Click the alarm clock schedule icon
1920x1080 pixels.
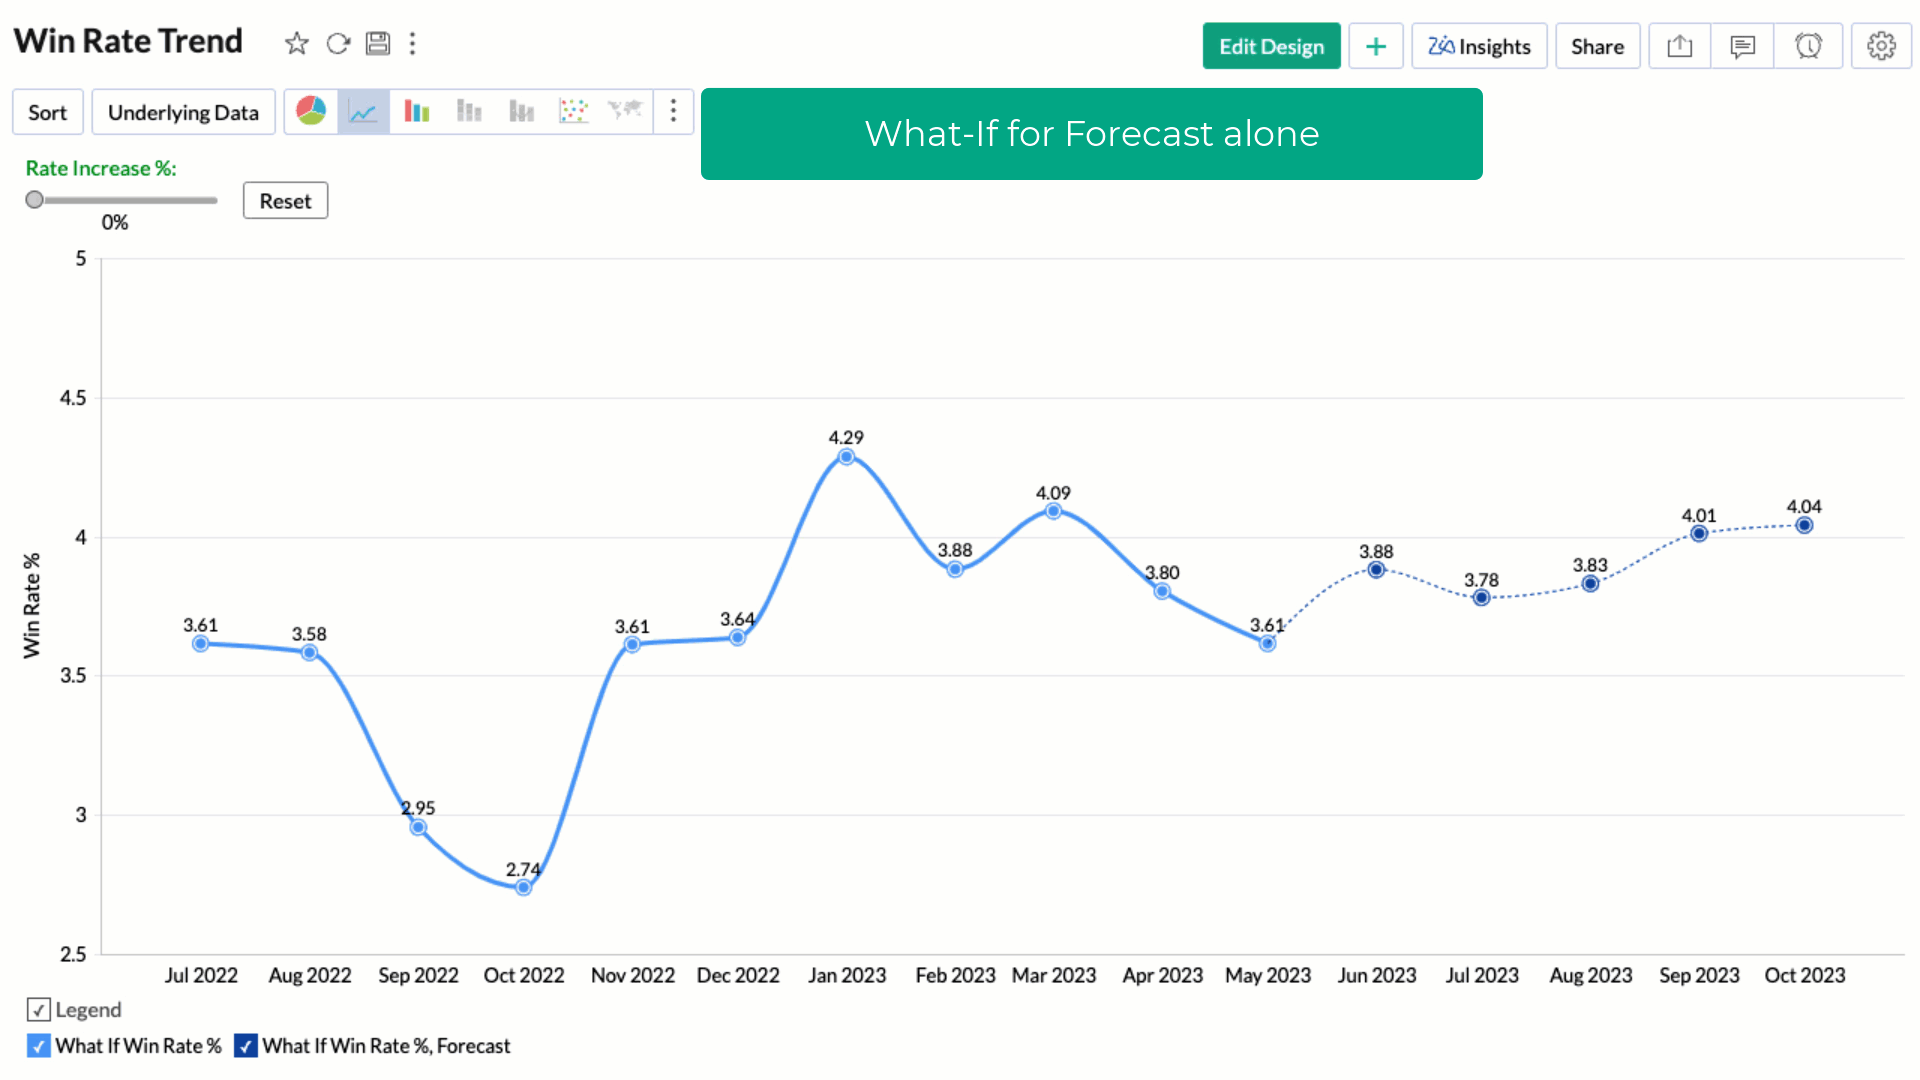pos(1808,47)
